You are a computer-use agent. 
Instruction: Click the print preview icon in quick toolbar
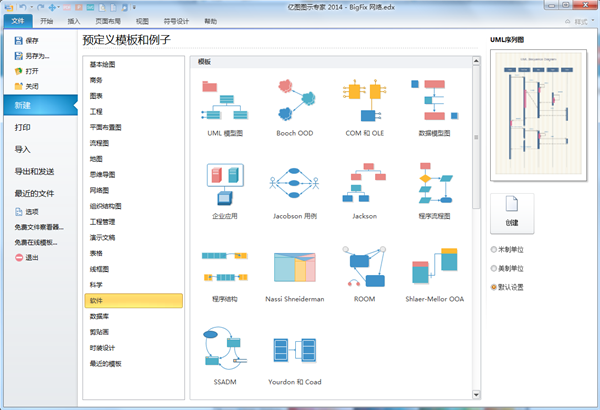(102, 7)
